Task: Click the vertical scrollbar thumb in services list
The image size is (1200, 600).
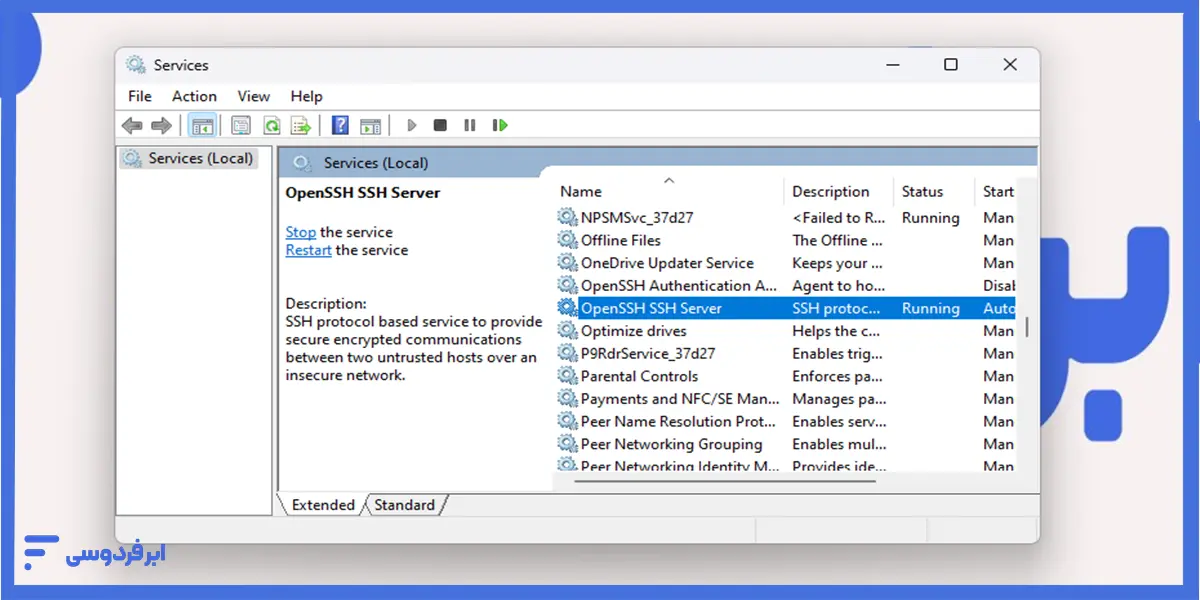Action: 1026,327
